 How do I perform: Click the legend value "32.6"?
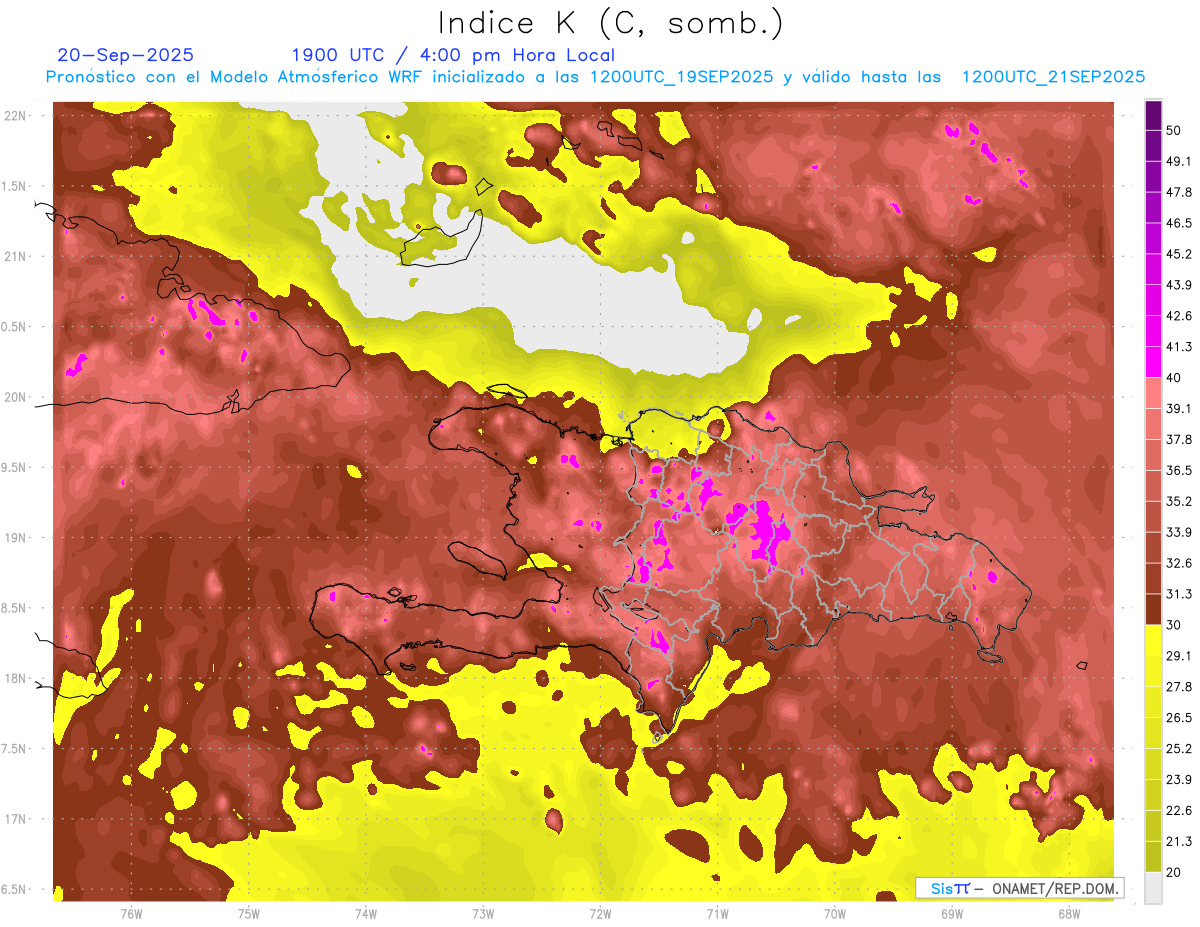point(1178,563)
